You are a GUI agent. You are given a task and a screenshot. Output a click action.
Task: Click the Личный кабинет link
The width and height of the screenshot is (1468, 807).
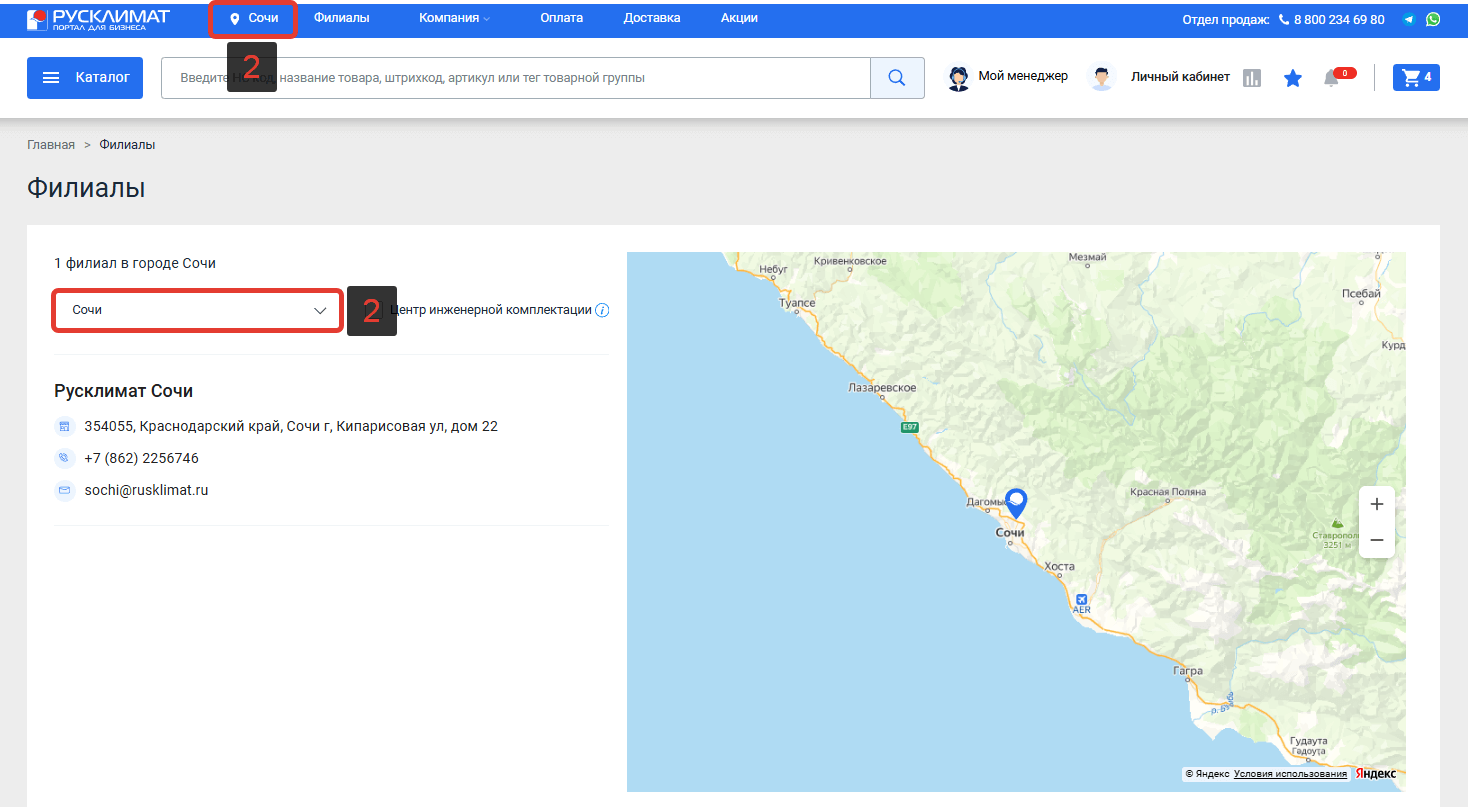pos(1180,77)
